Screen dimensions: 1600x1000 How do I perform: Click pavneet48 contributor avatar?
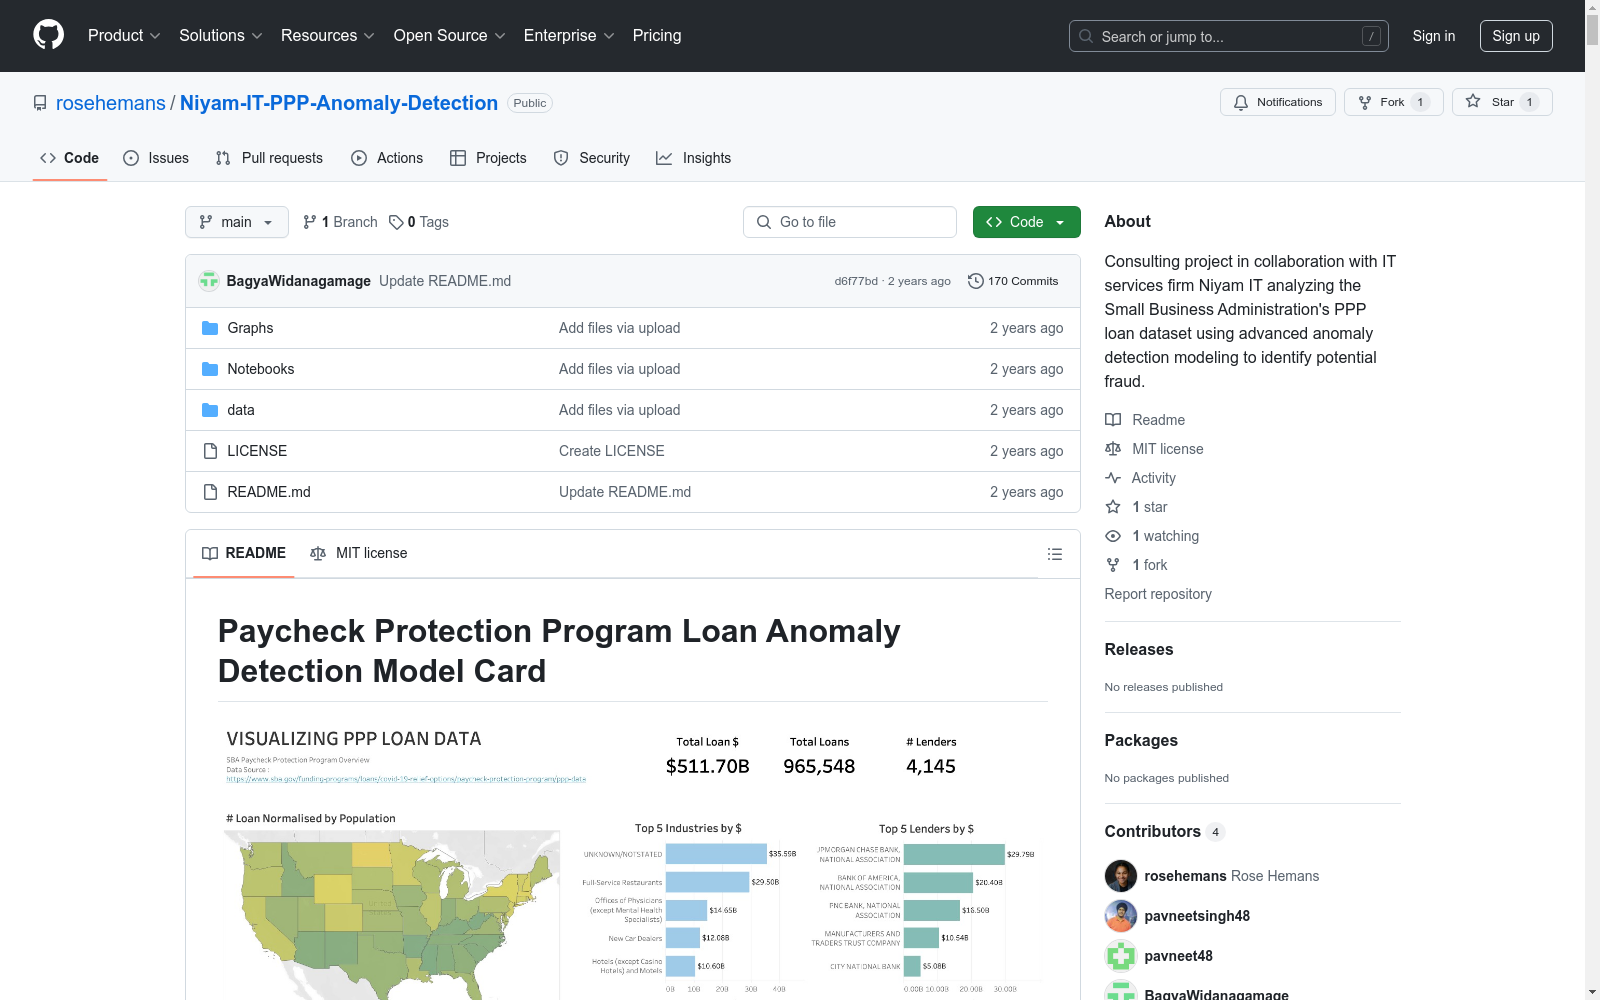(1121, 956)
